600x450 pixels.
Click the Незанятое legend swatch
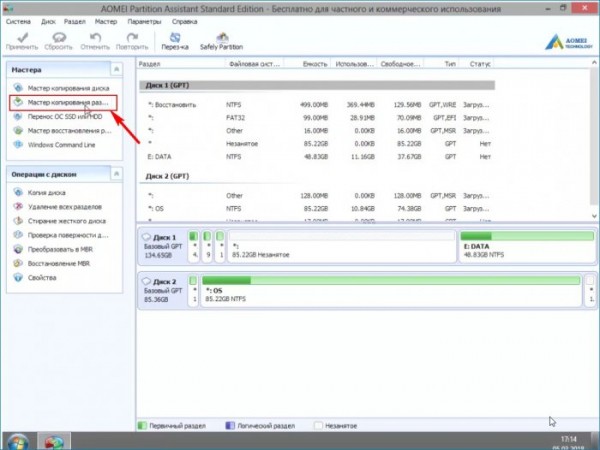(x=318, y=426)
